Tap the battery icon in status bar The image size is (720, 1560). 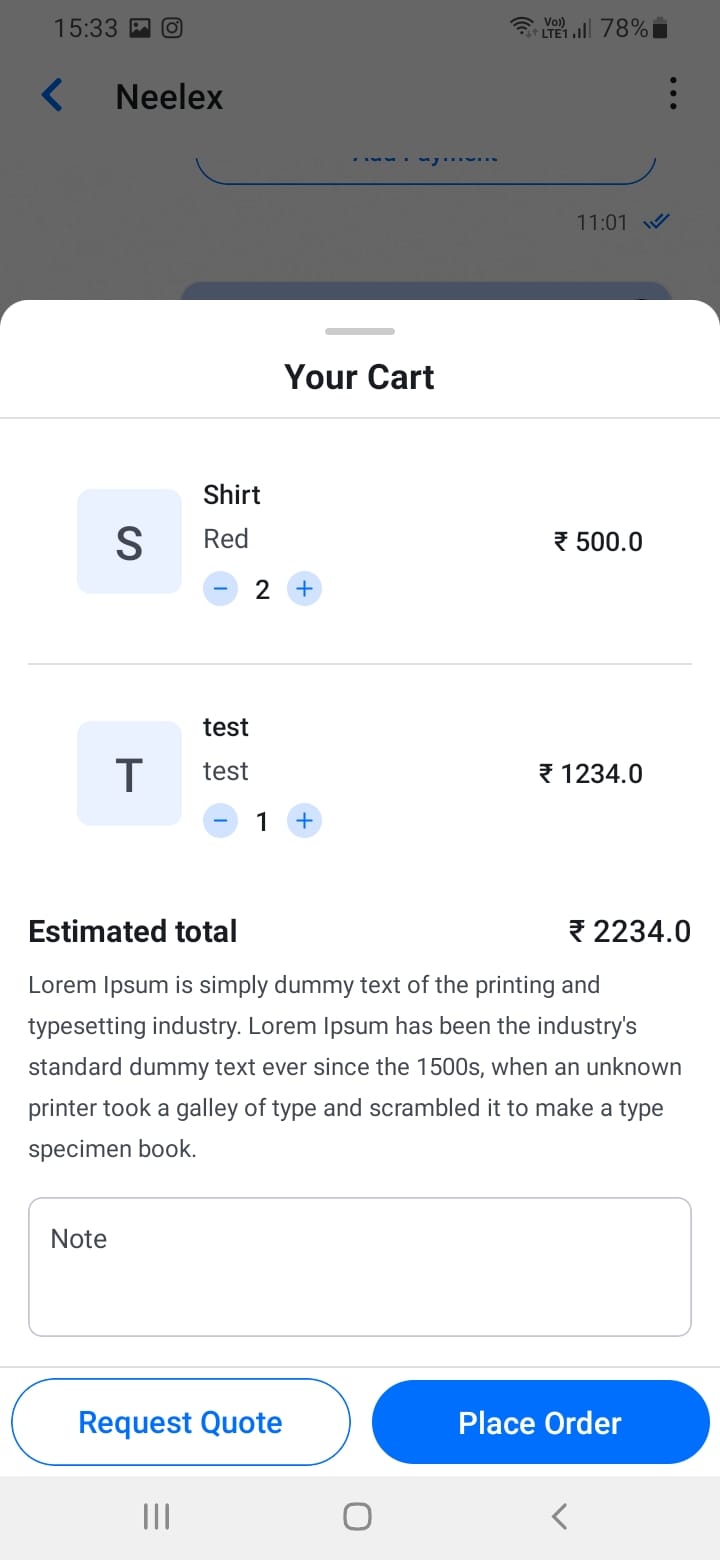[659, 28]
